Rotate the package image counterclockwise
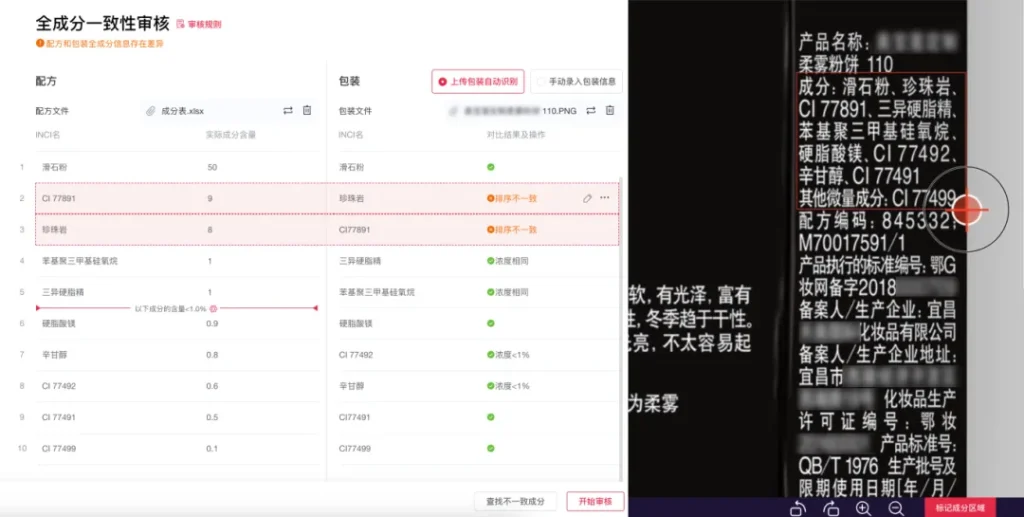Screen dimensions: 1024x517 pyautogui.click(x=797, y=508)
